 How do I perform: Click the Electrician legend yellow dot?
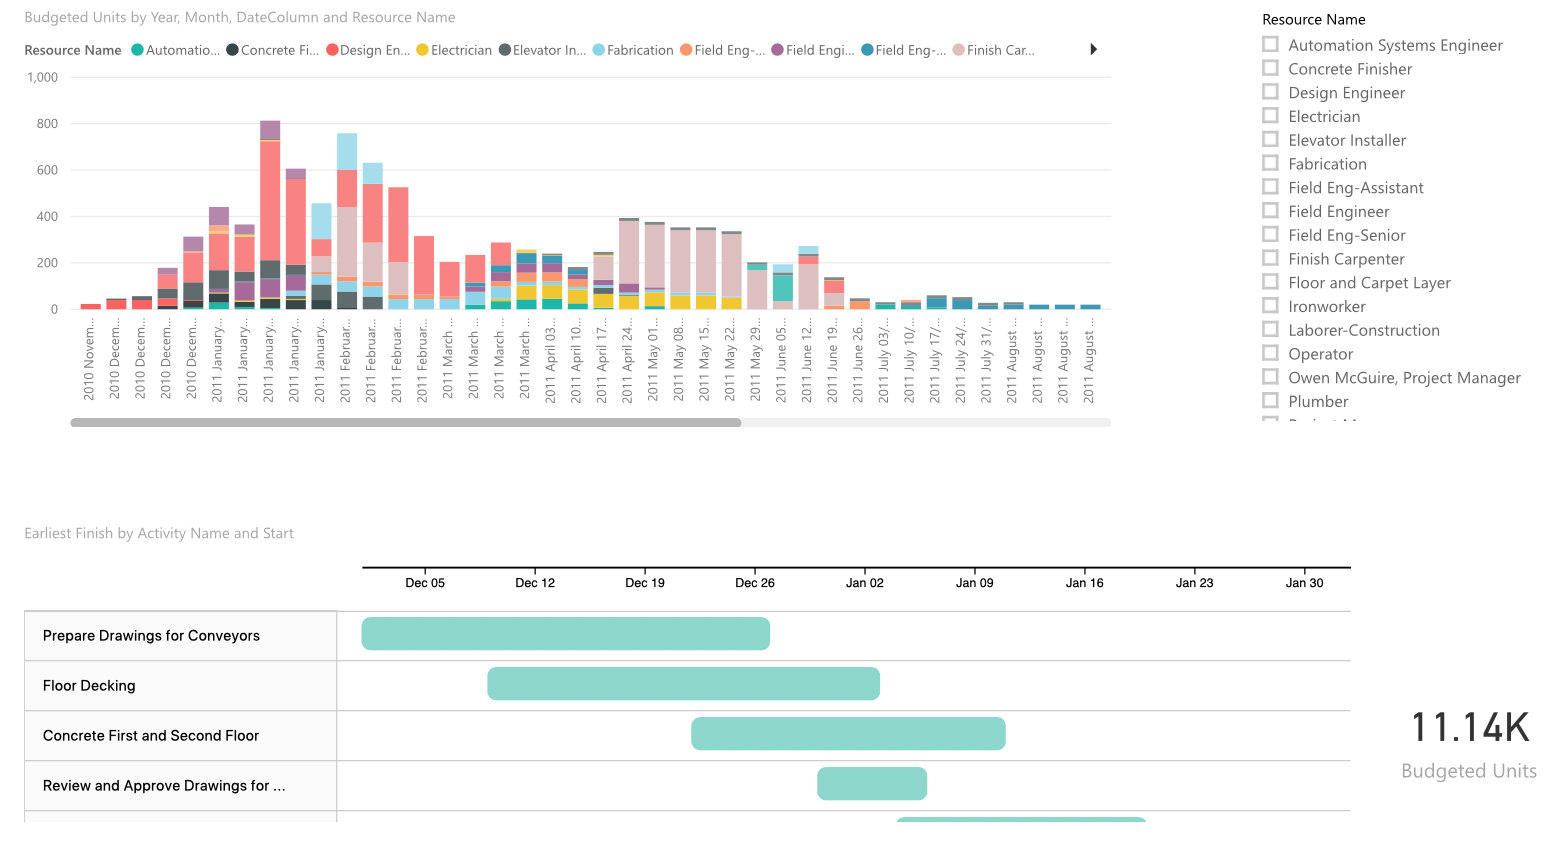click(x=422, y=50)
